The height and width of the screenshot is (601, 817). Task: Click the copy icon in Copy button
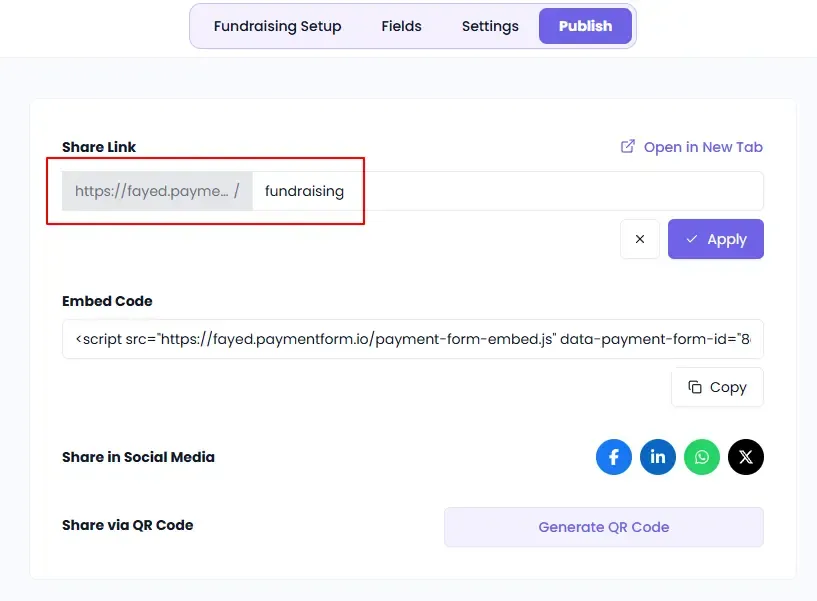695,387
